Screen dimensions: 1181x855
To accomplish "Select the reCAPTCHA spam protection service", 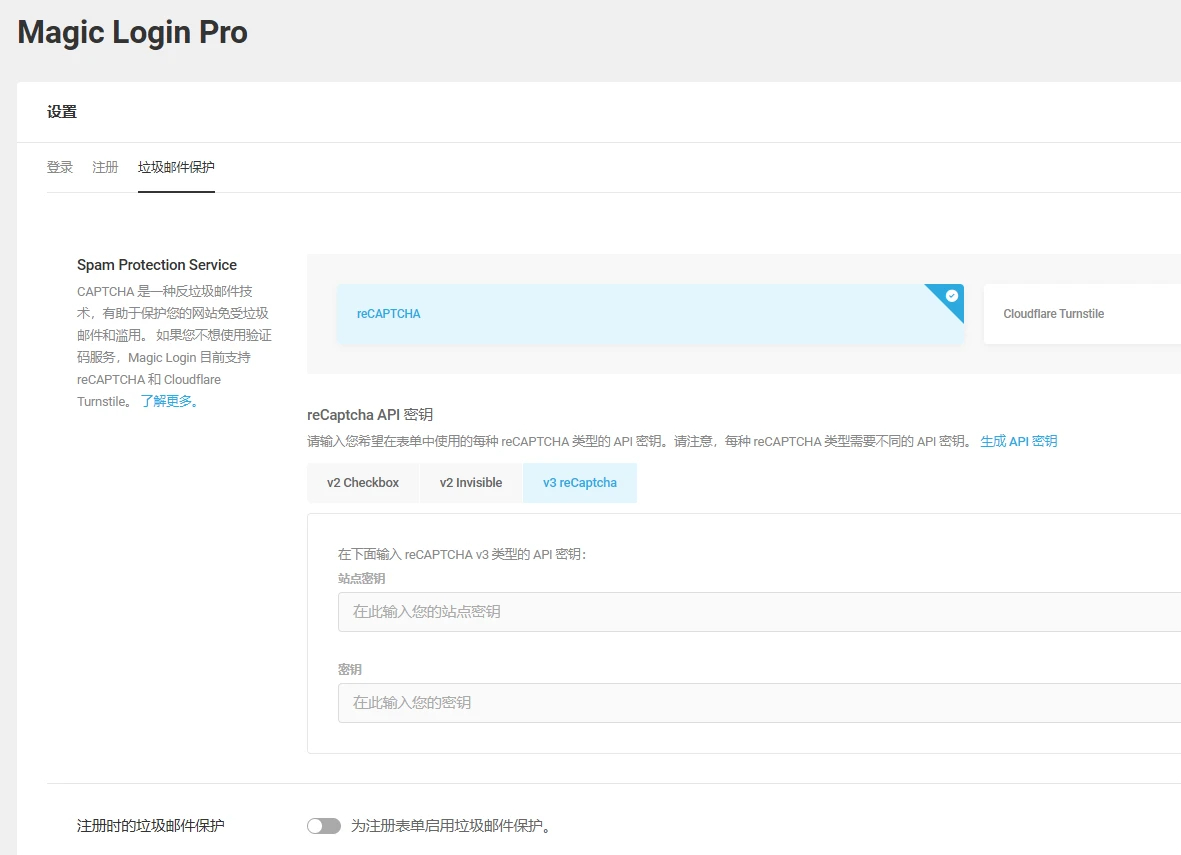I will click(x=650, y=313).
